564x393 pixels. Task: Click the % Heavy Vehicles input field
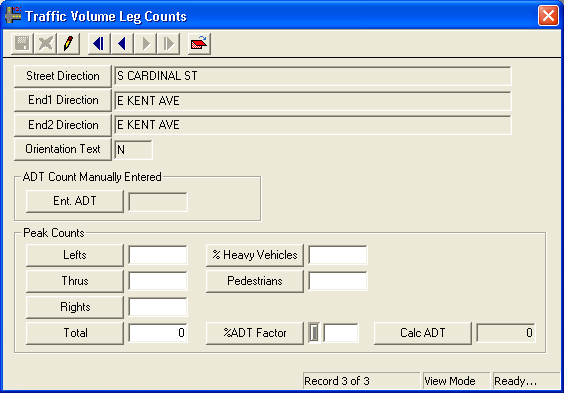pos(338,255)
